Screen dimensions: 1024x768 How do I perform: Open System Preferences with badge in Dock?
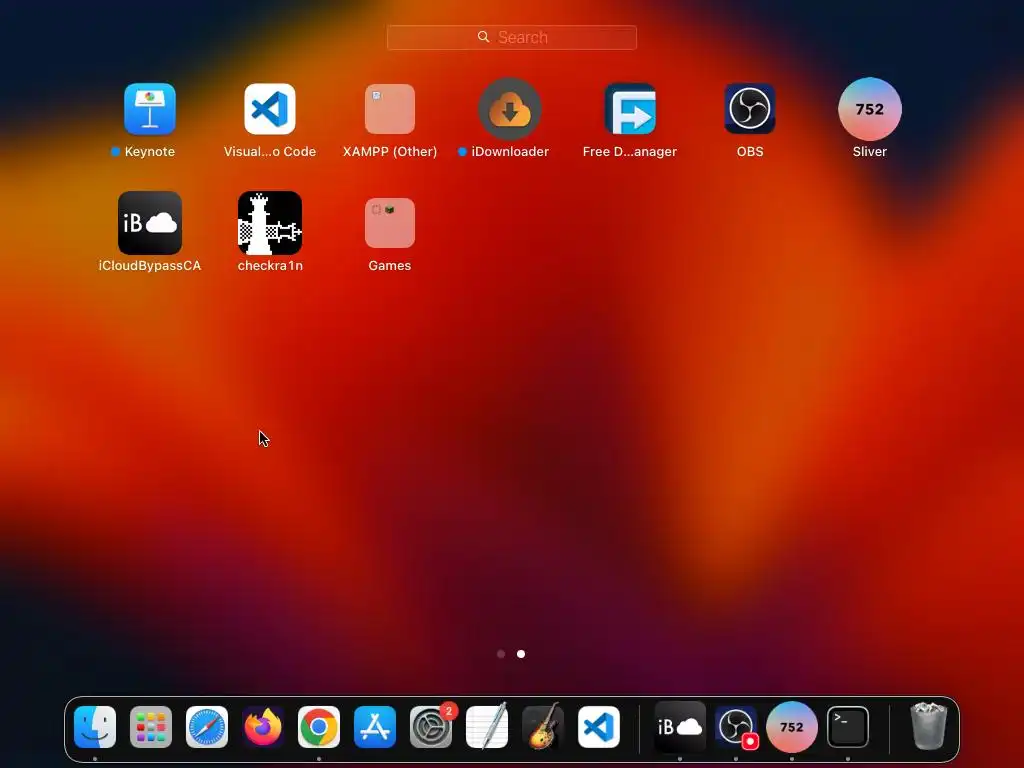(x=431, y=726)
